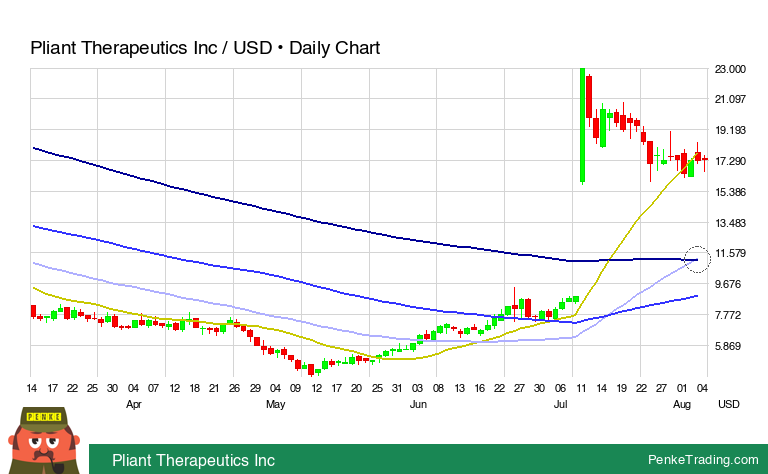Click the 7.772 price axis label
Viewport: 768px width, 474px height.
(730, 315)
